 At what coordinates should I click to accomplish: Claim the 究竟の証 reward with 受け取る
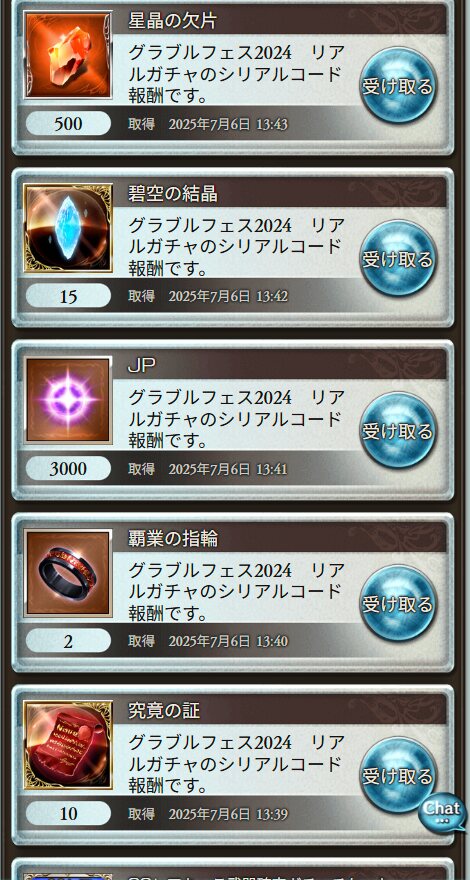click(x=398, y=776)
